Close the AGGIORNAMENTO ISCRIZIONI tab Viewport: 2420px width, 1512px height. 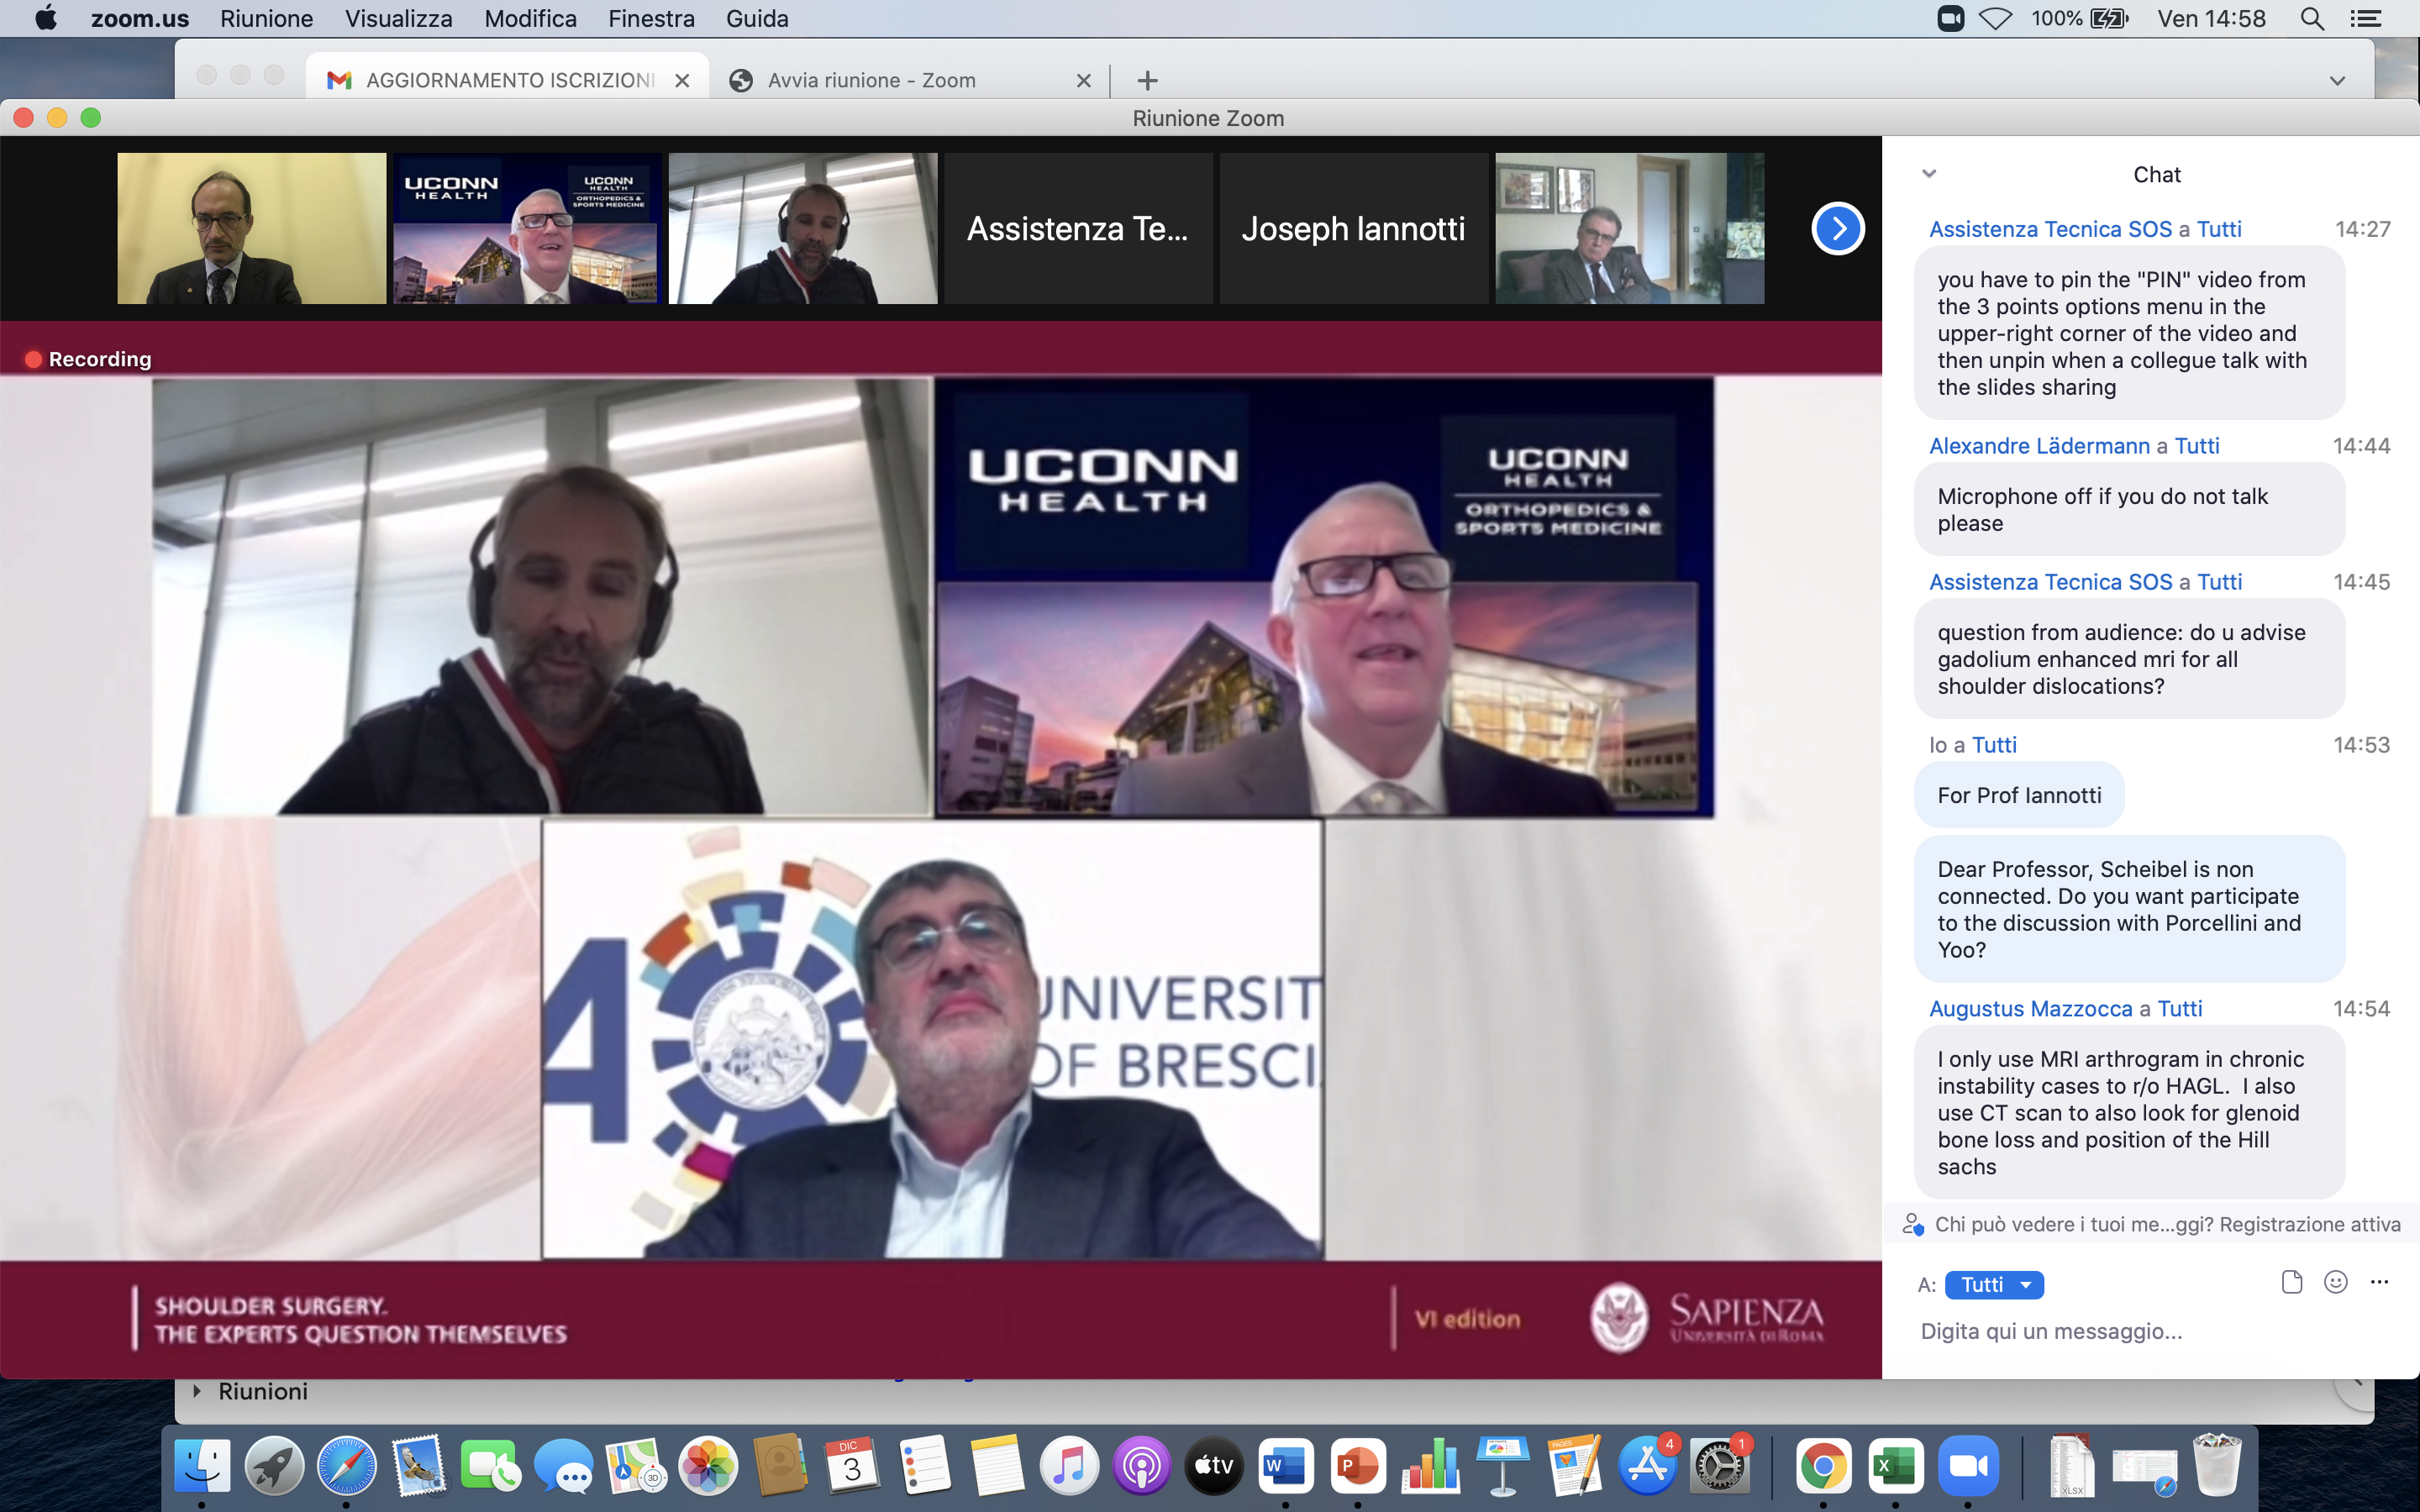(682, 81)
